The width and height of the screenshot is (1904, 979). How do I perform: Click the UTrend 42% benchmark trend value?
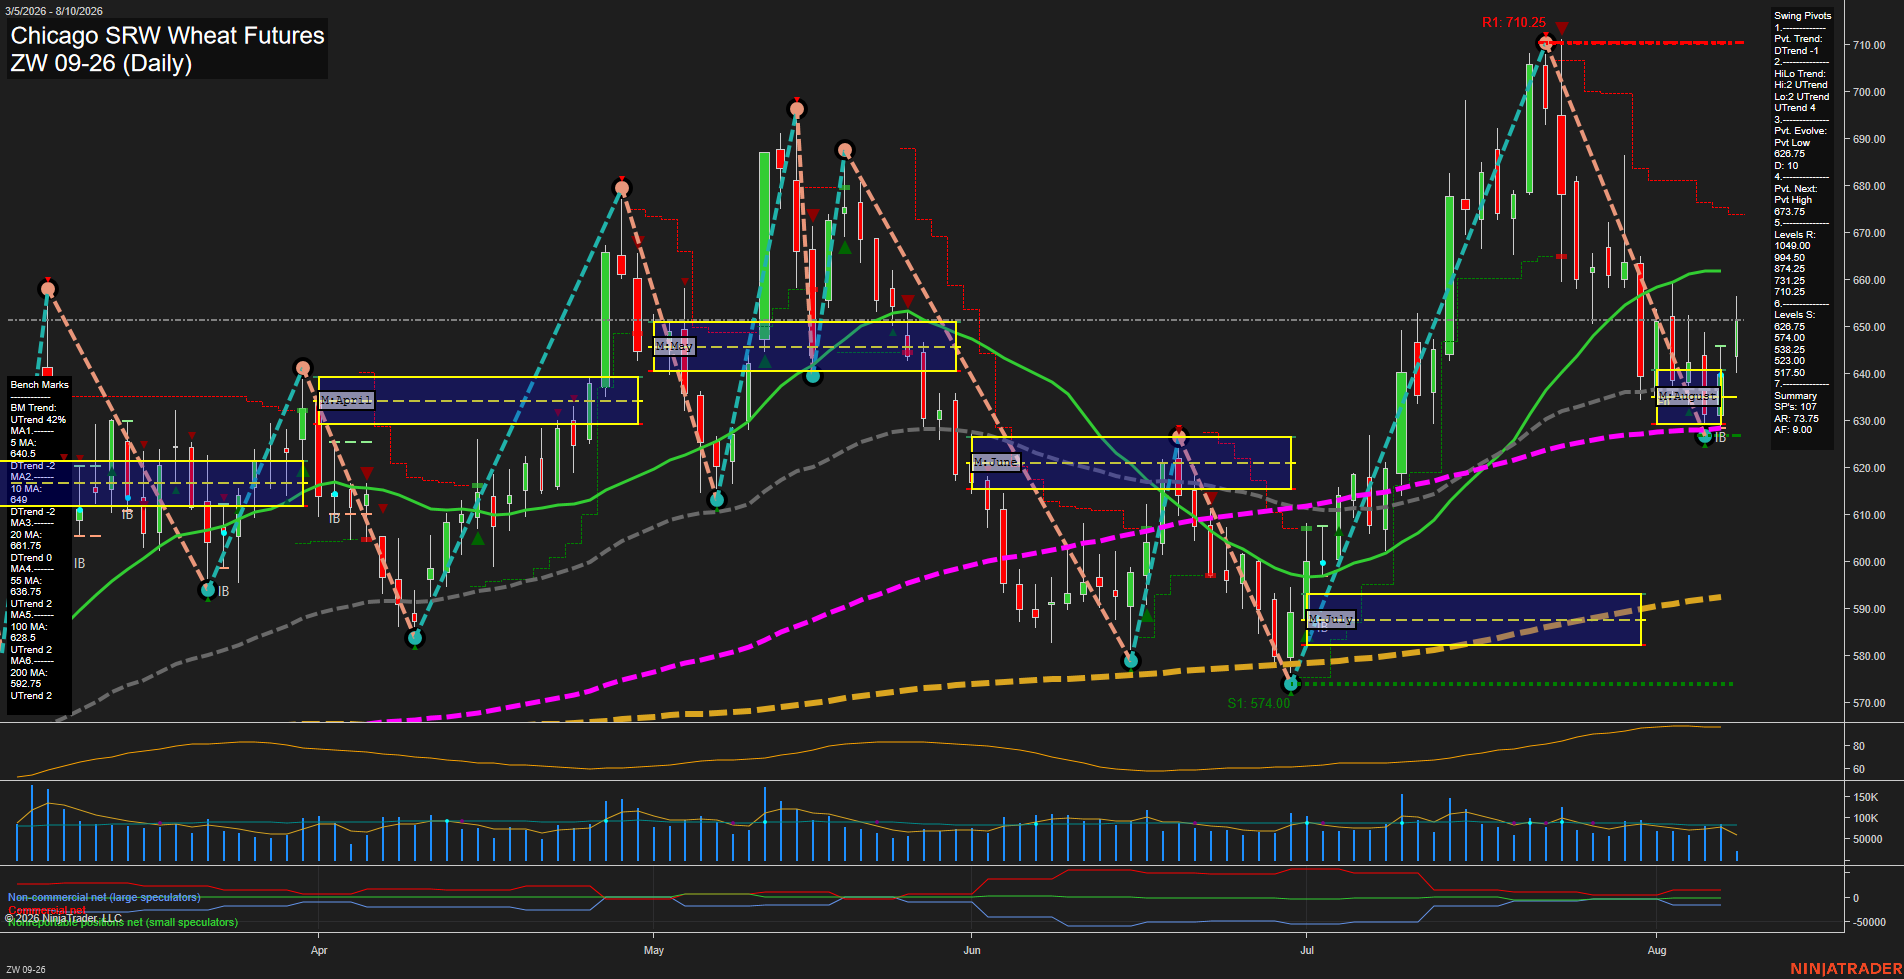pyautogui.click(x=38, y=420)
